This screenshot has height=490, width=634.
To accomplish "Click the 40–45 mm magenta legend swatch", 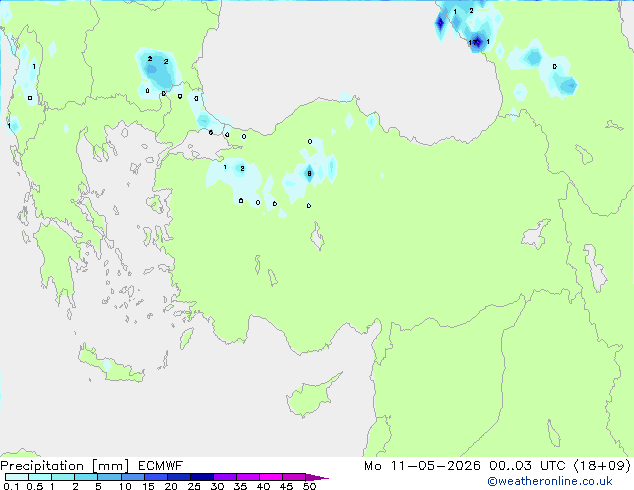I will click(x=271, y=477).
